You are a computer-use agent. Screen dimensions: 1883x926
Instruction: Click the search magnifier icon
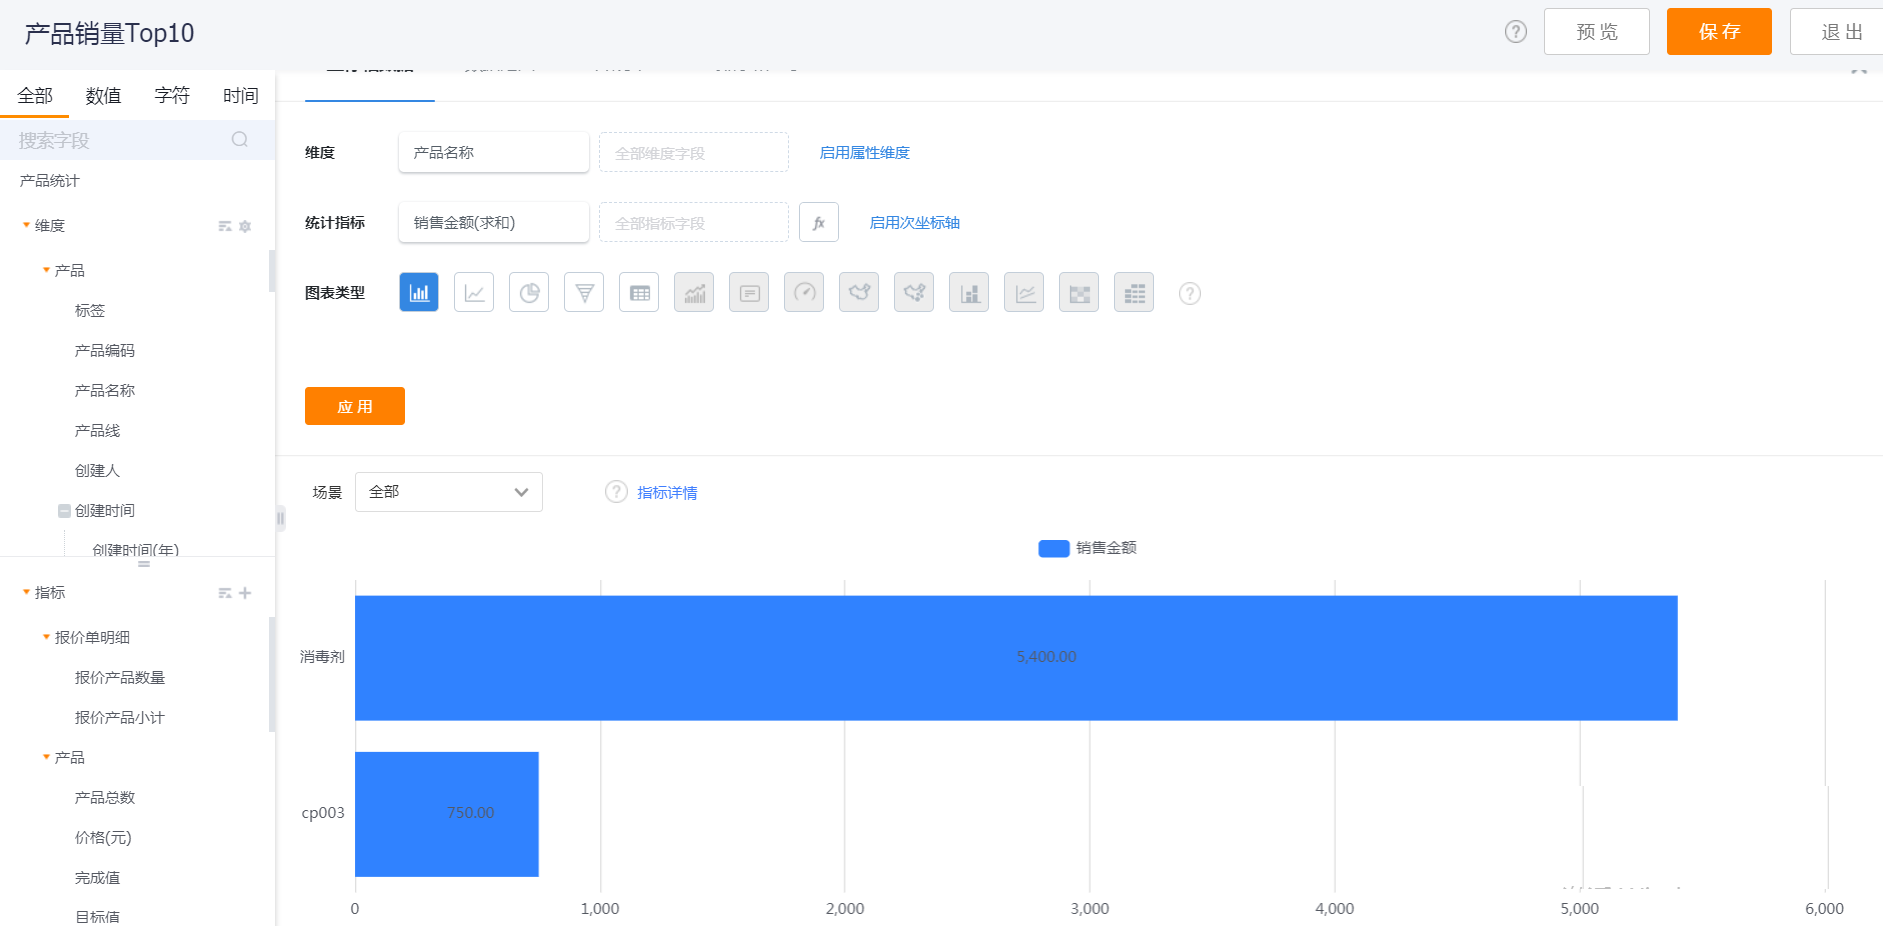[240, 139]
